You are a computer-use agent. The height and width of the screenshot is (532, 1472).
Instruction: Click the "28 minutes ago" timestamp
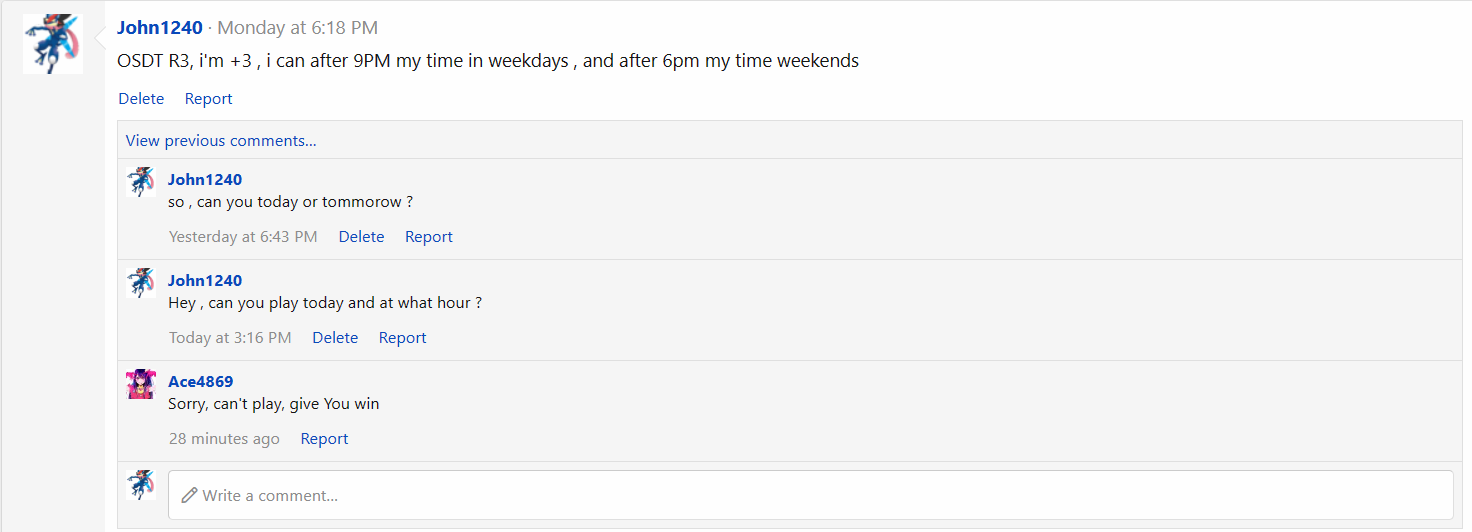coord(224,439)
